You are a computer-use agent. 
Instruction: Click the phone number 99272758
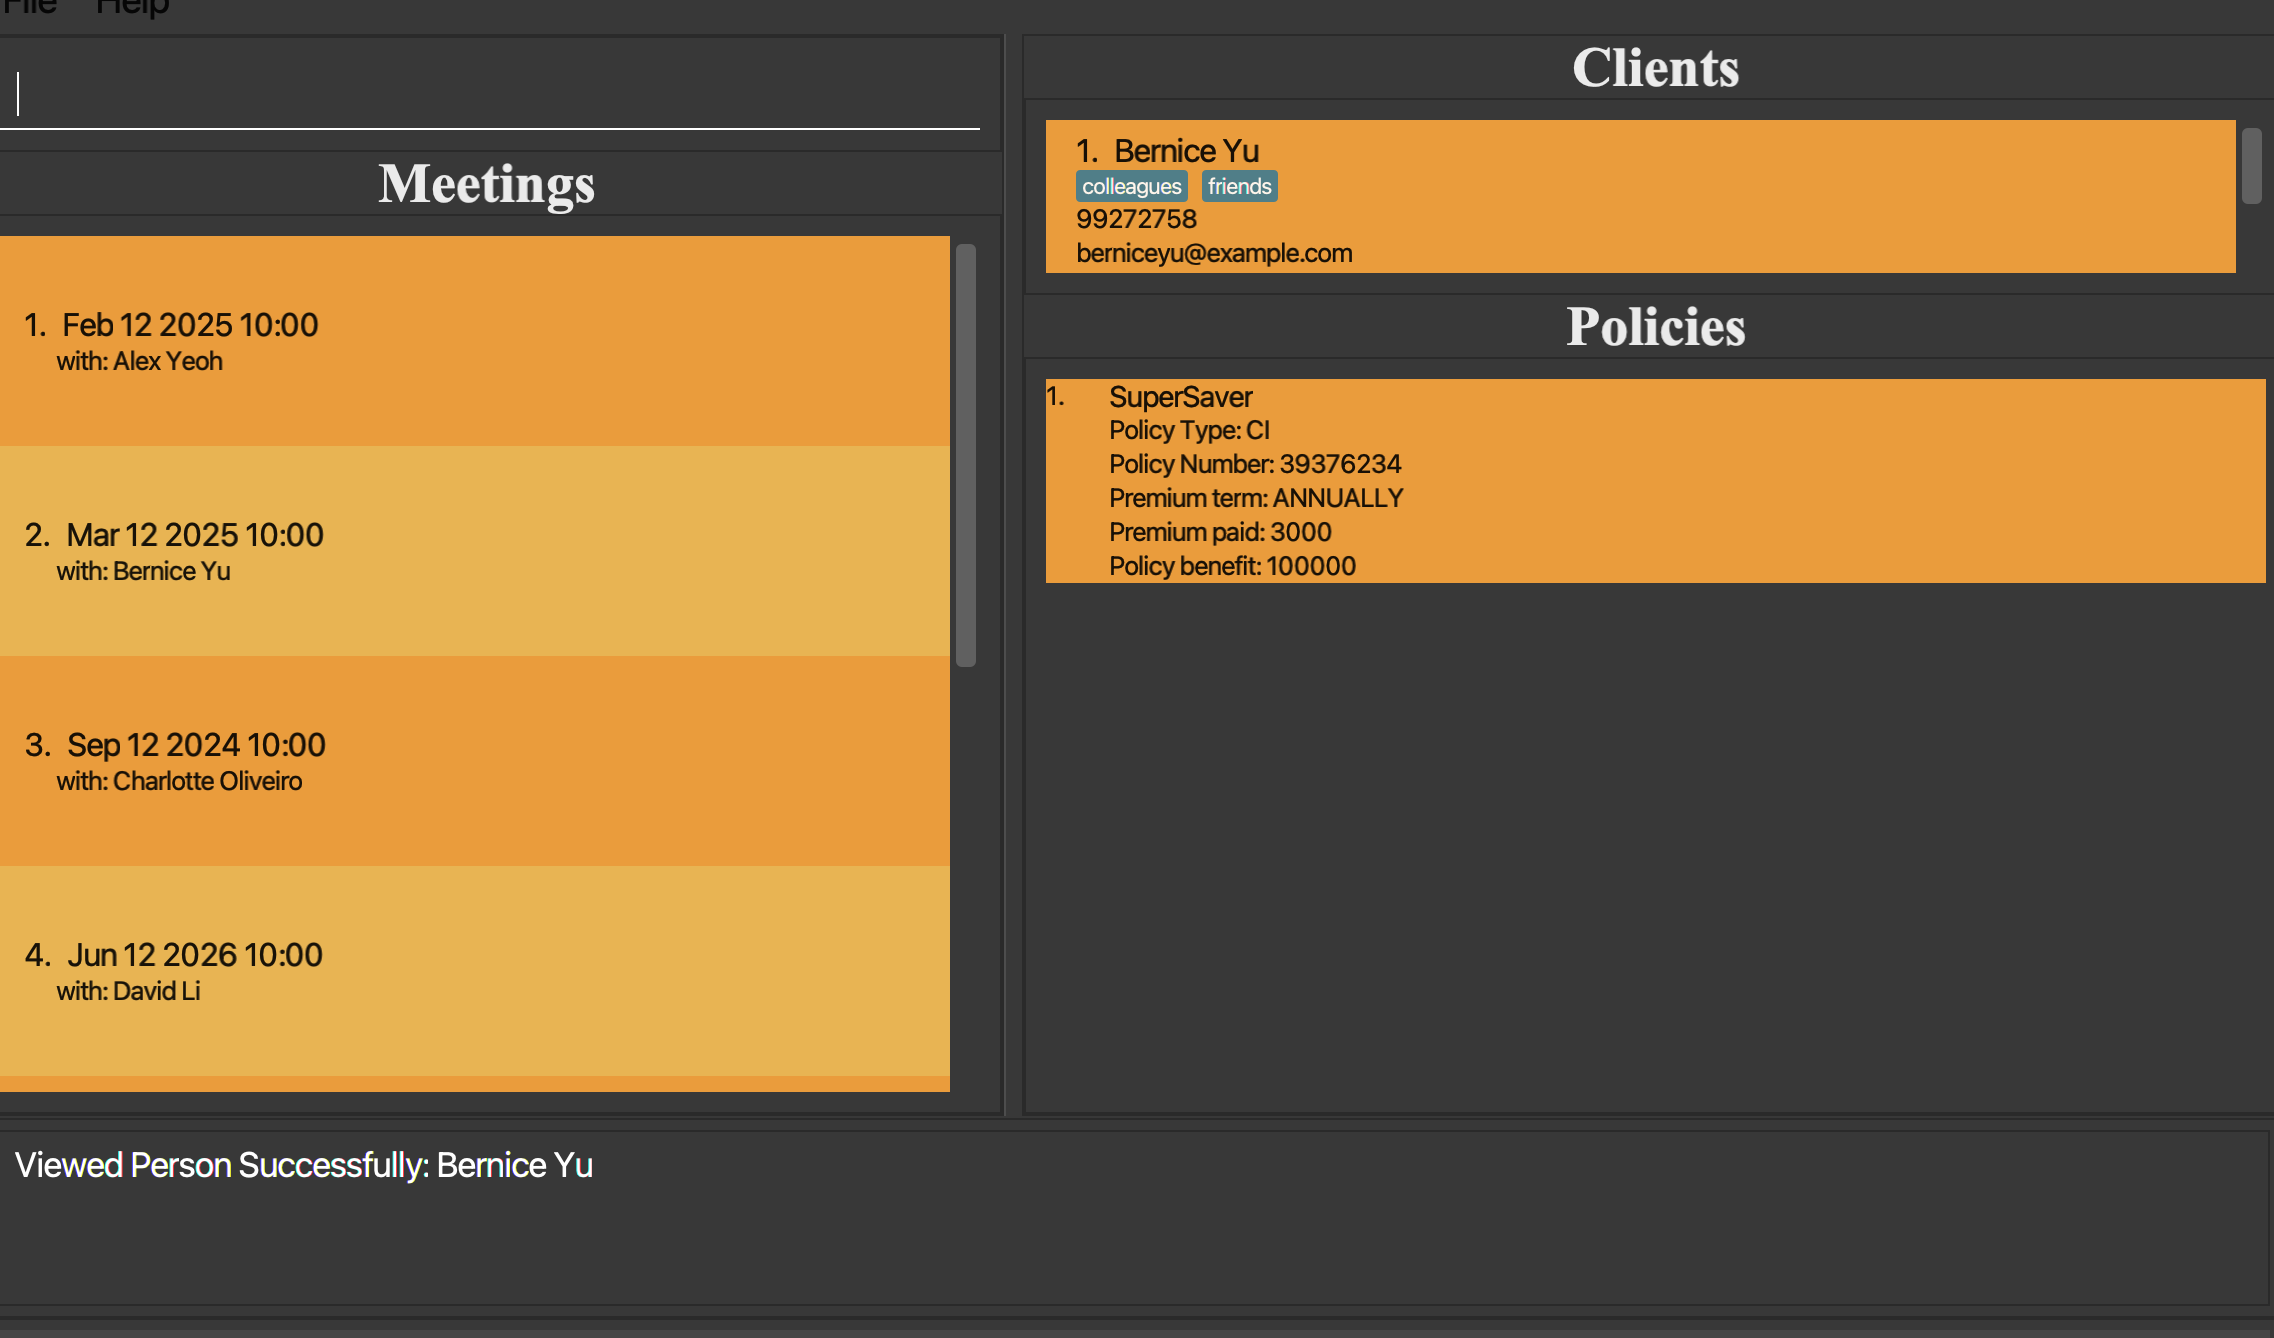(1136, 219)
